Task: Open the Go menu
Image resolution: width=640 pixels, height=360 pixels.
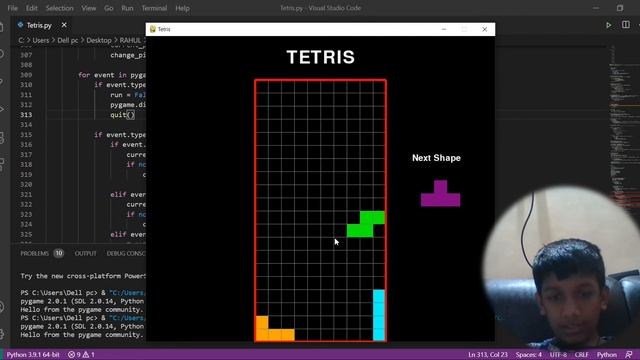Action: pyautogui.click(x=109, y=8)
